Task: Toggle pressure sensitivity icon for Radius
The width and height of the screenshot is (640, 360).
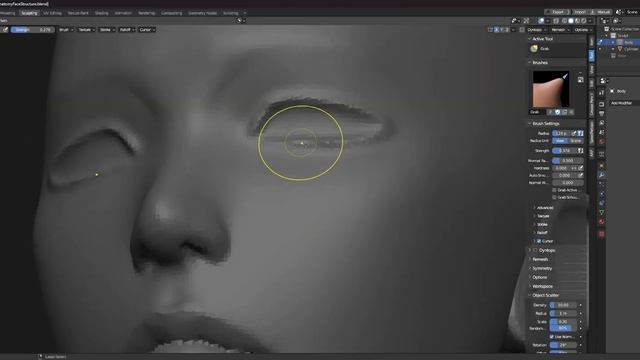Action: pyautogui.click(x=580, y=133)
